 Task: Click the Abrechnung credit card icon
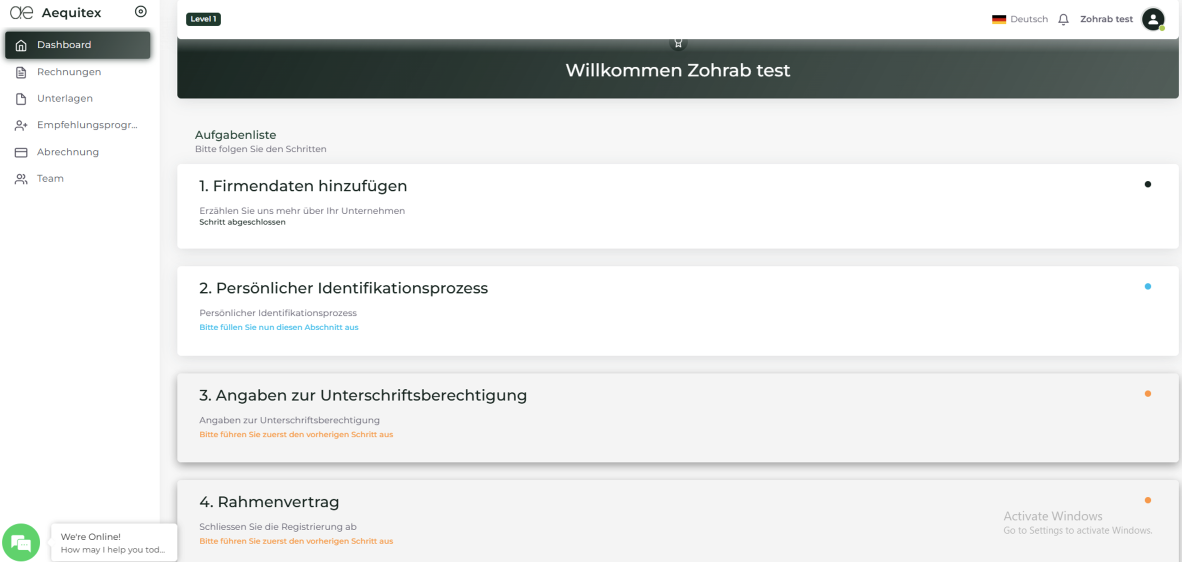pos(21,152)
